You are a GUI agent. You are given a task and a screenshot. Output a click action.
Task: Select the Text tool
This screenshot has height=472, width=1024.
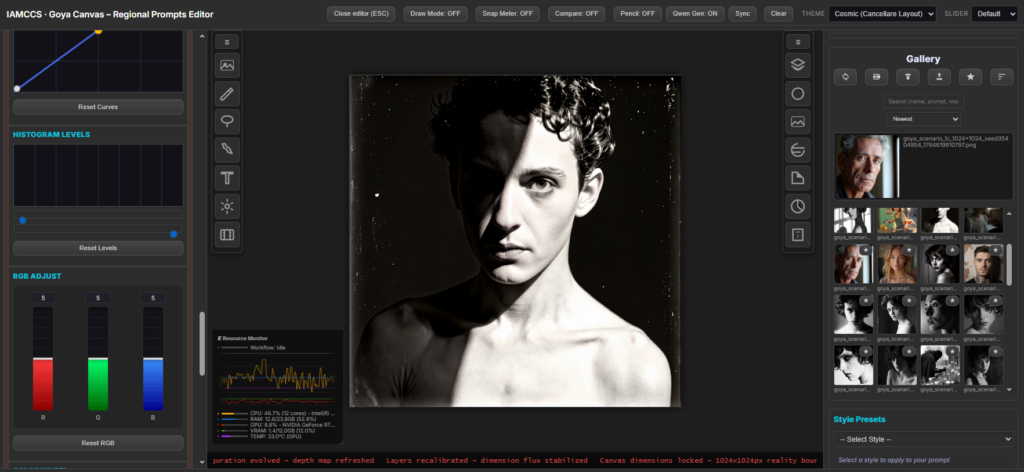(227, 178)
